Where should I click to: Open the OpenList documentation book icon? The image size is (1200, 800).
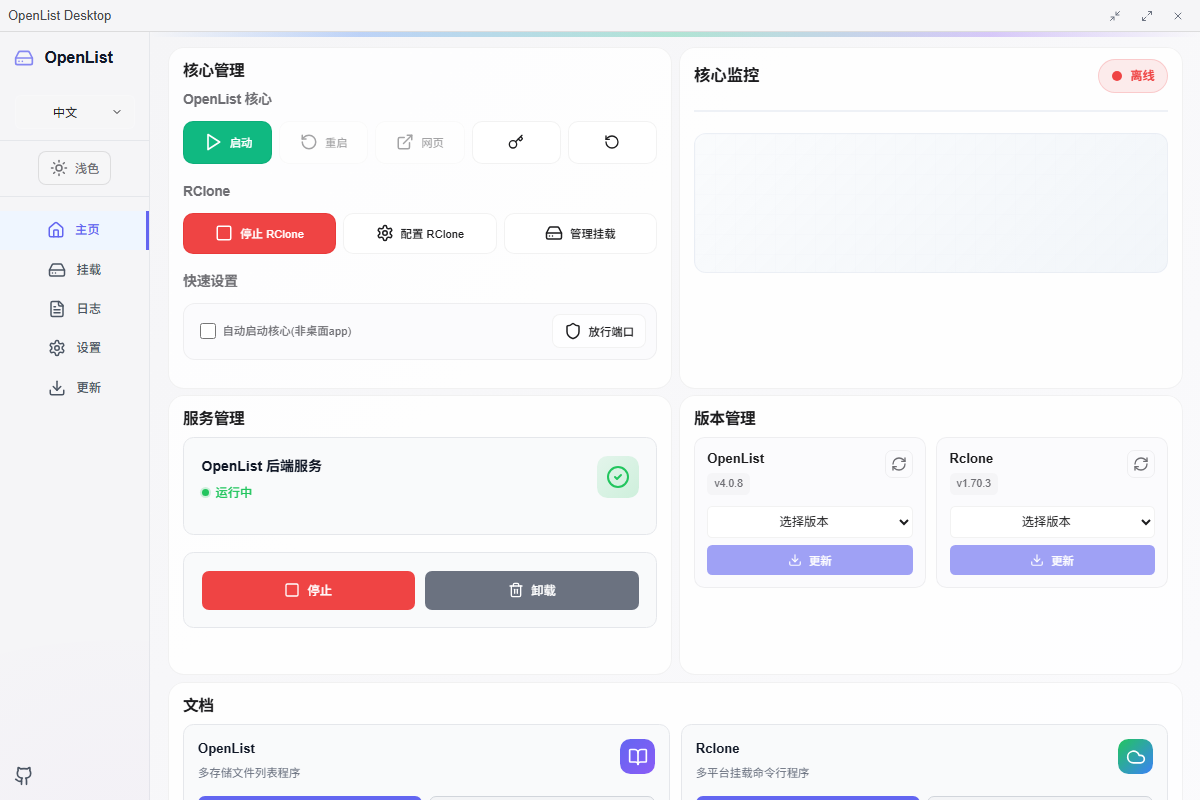637,757
